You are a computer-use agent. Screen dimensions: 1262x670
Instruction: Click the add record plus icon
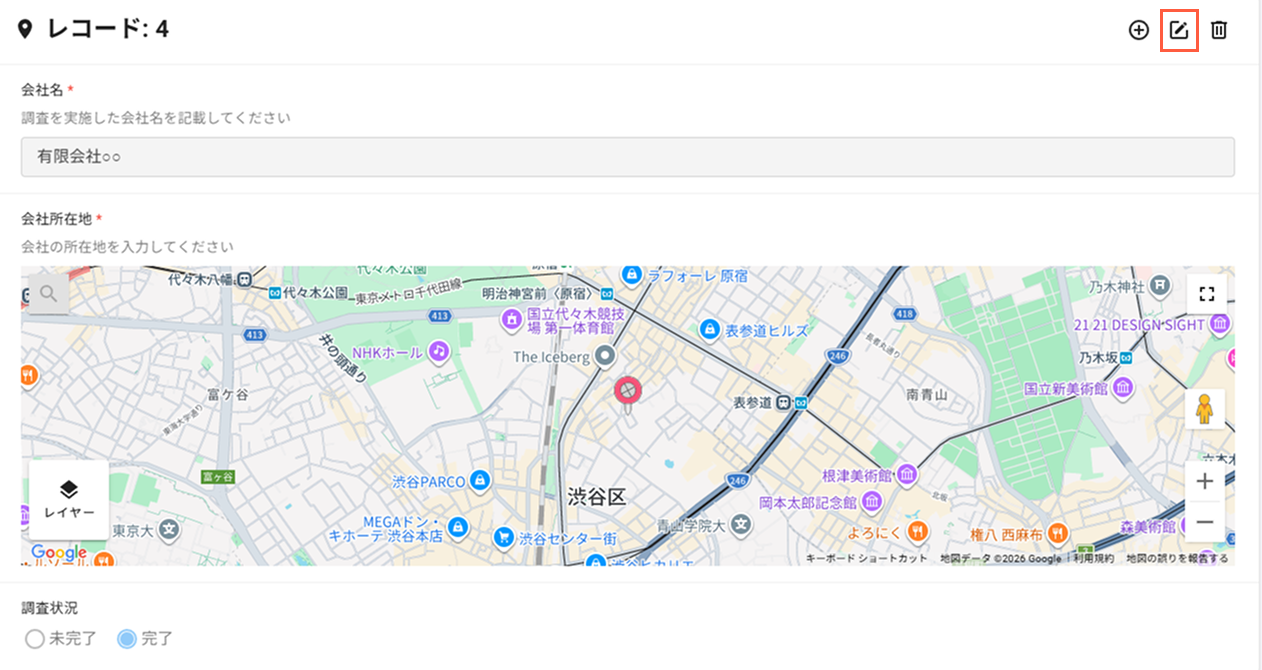click(x=1138, y=30)
